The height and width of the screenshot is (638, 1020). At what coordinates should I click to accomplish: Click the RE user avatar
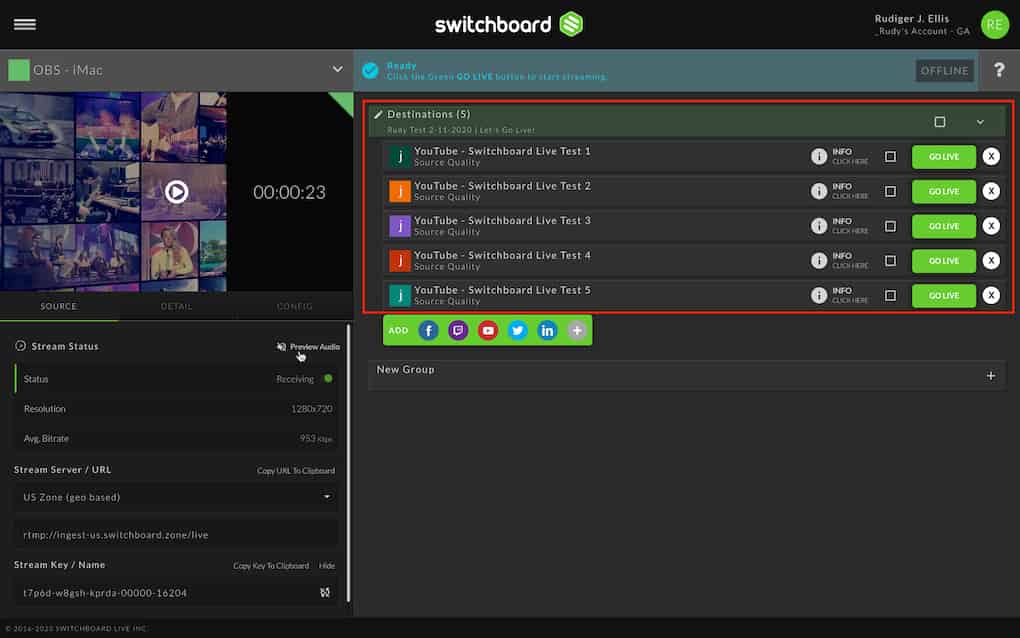994,25
